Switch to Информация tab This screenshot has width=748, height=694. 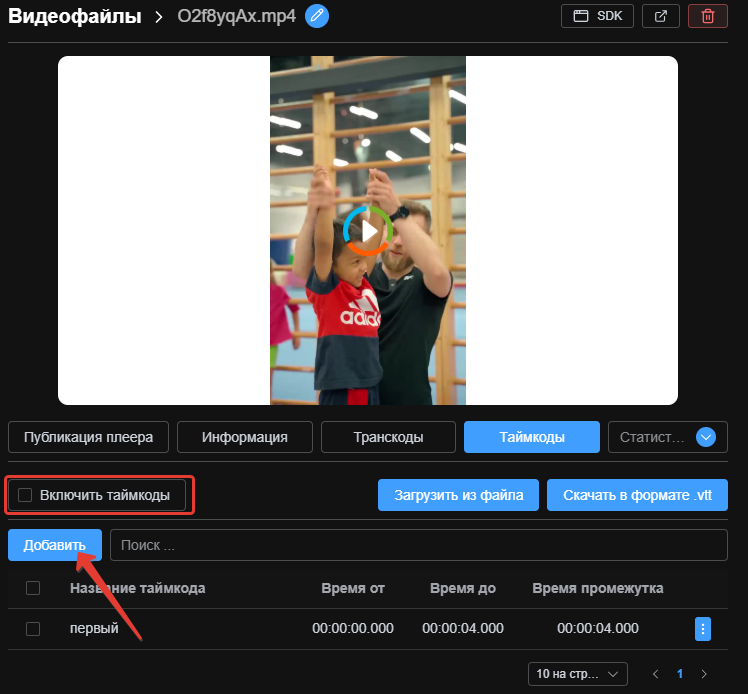[x=245, y=437]
